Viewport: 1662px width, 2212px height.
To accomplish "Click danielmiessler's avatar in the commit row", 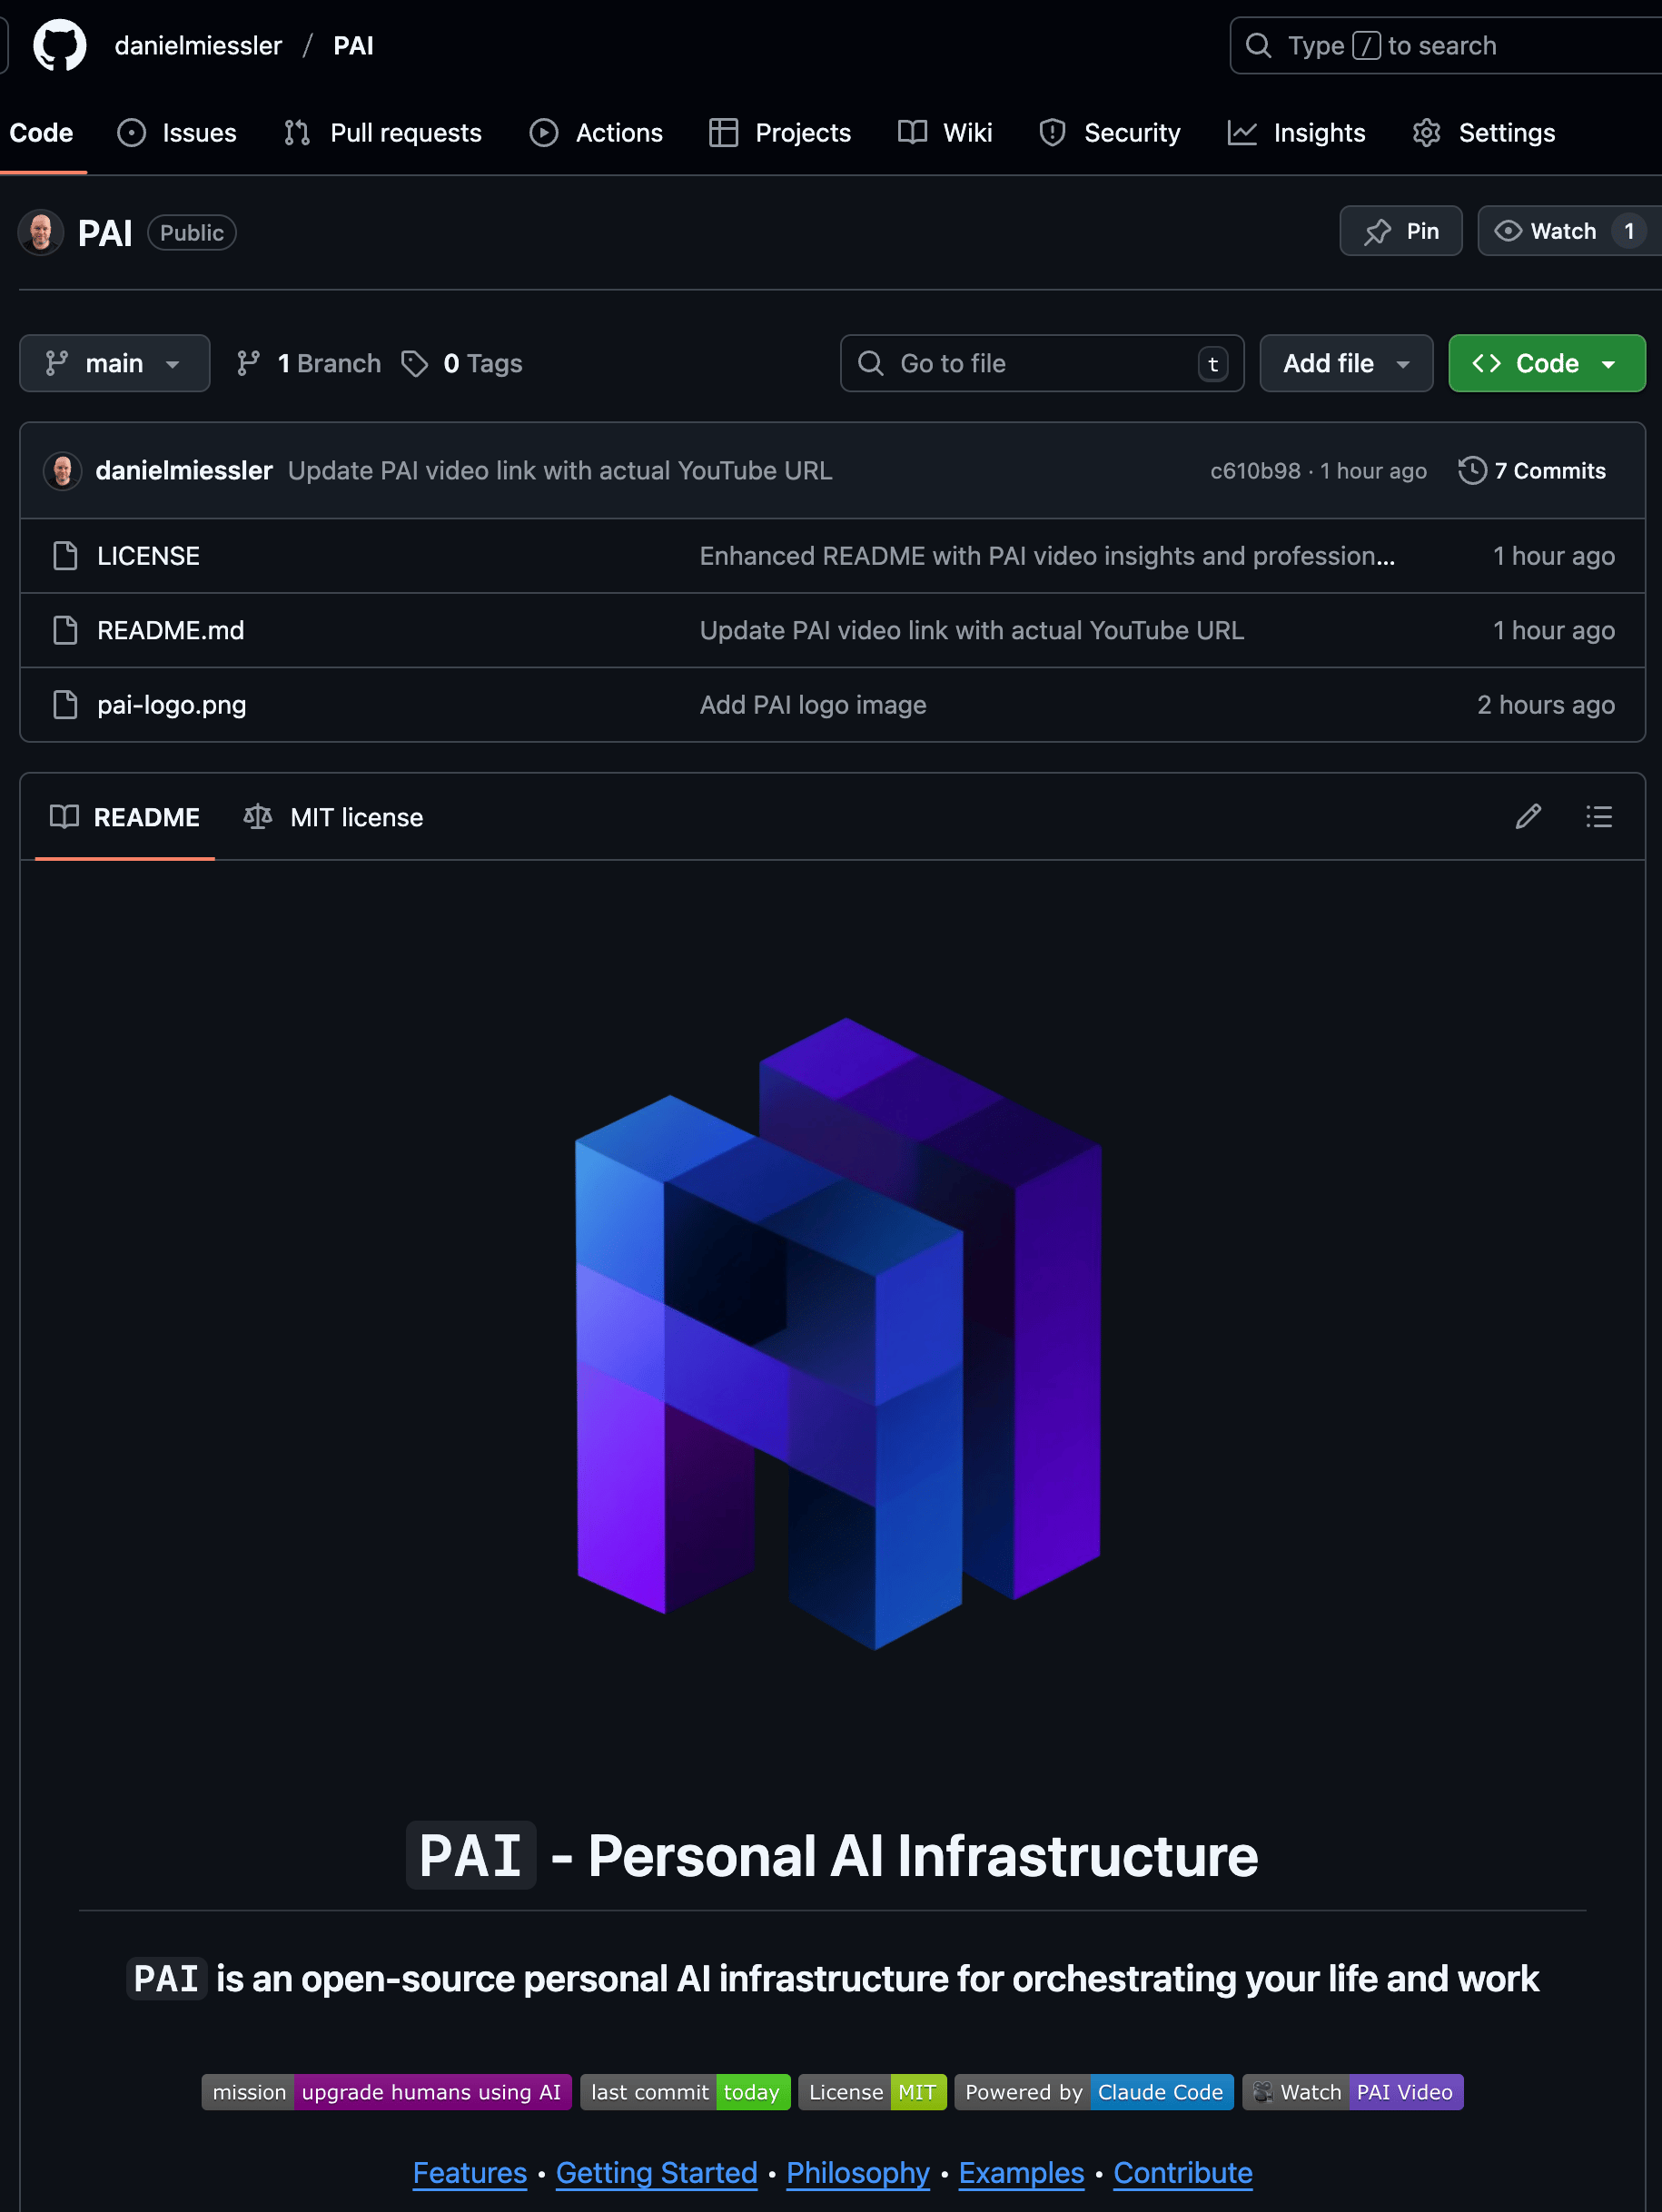I will click(62, 471).
